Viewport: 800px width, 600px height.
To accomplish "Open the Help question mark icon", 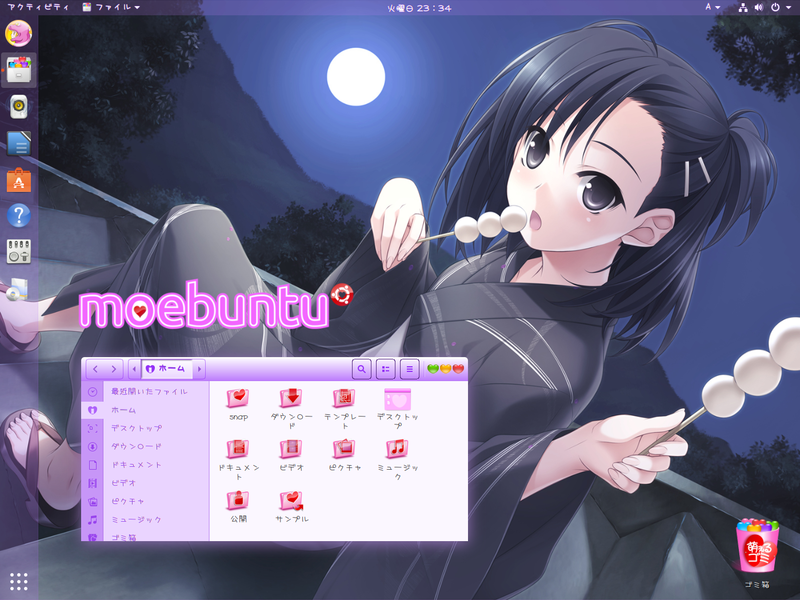I will click(x=19, y=216).
